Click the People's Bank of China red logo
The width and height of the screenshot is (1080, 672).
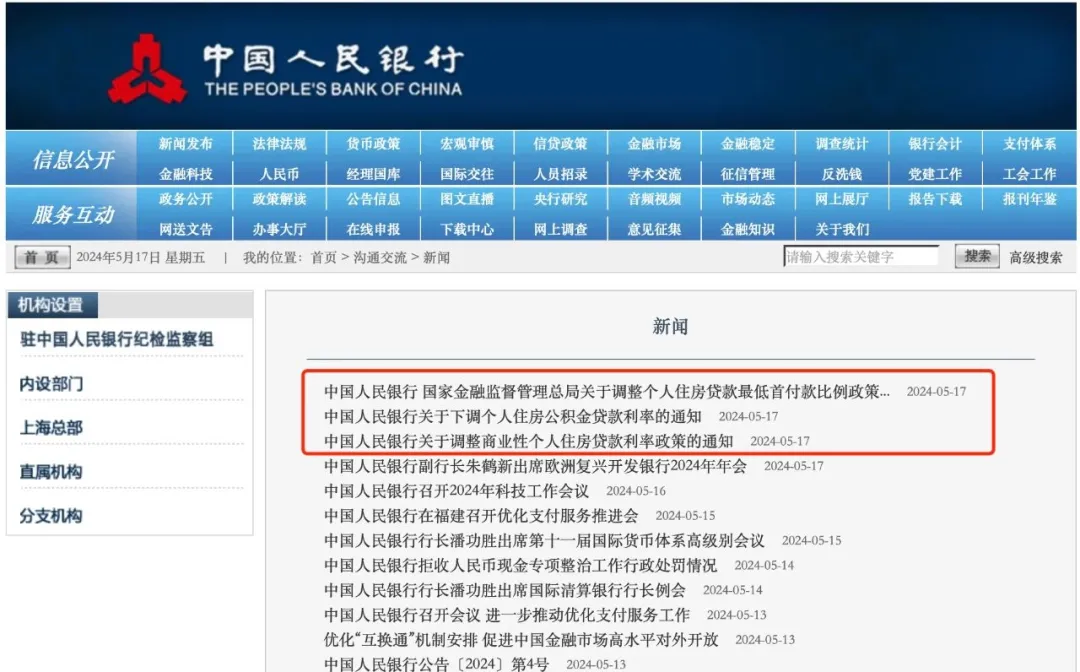pos(147,69)
